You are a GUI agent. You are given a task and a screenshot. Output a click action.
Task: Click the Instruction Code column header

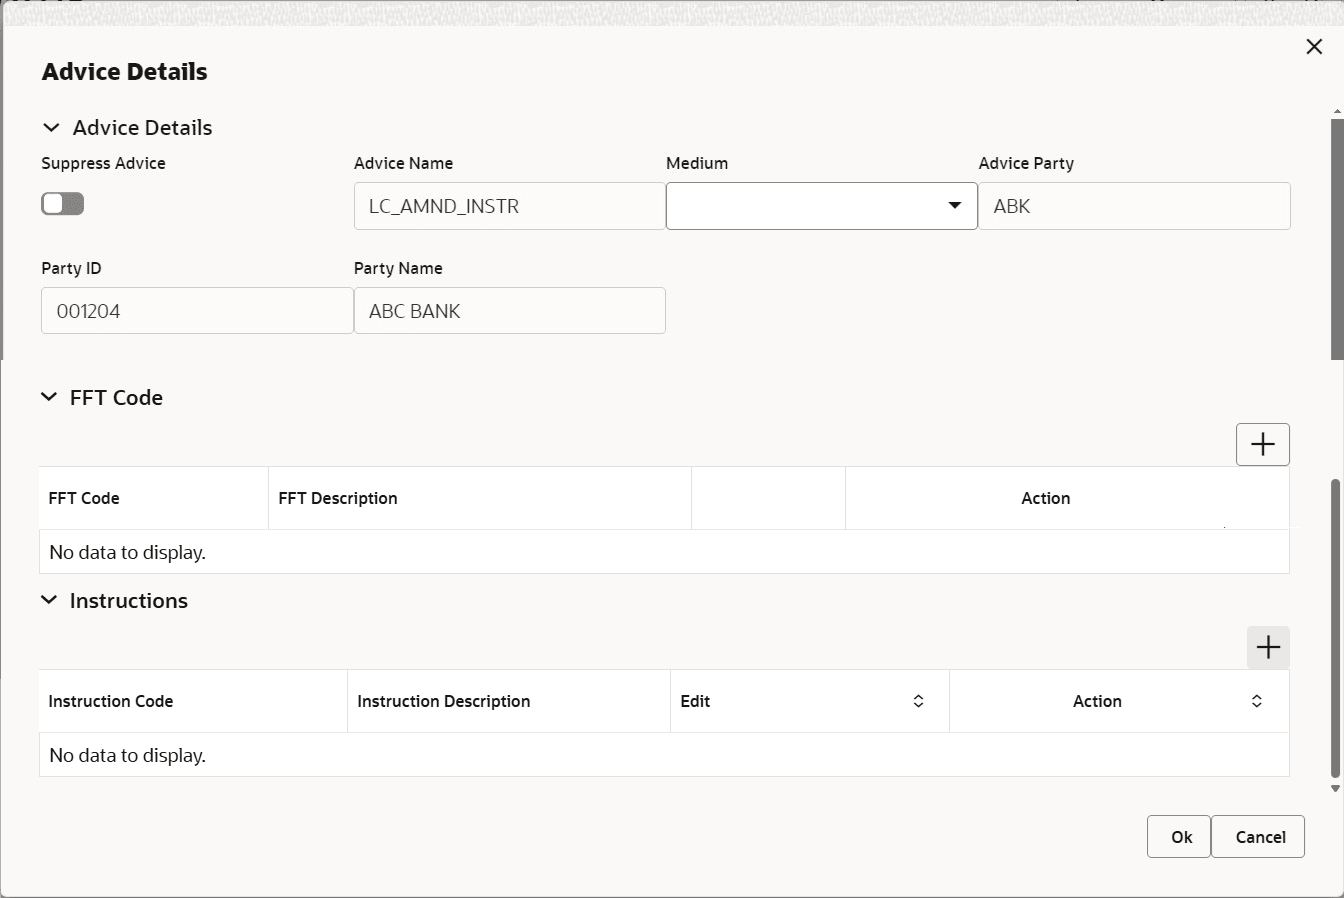[x=193, y=701]
